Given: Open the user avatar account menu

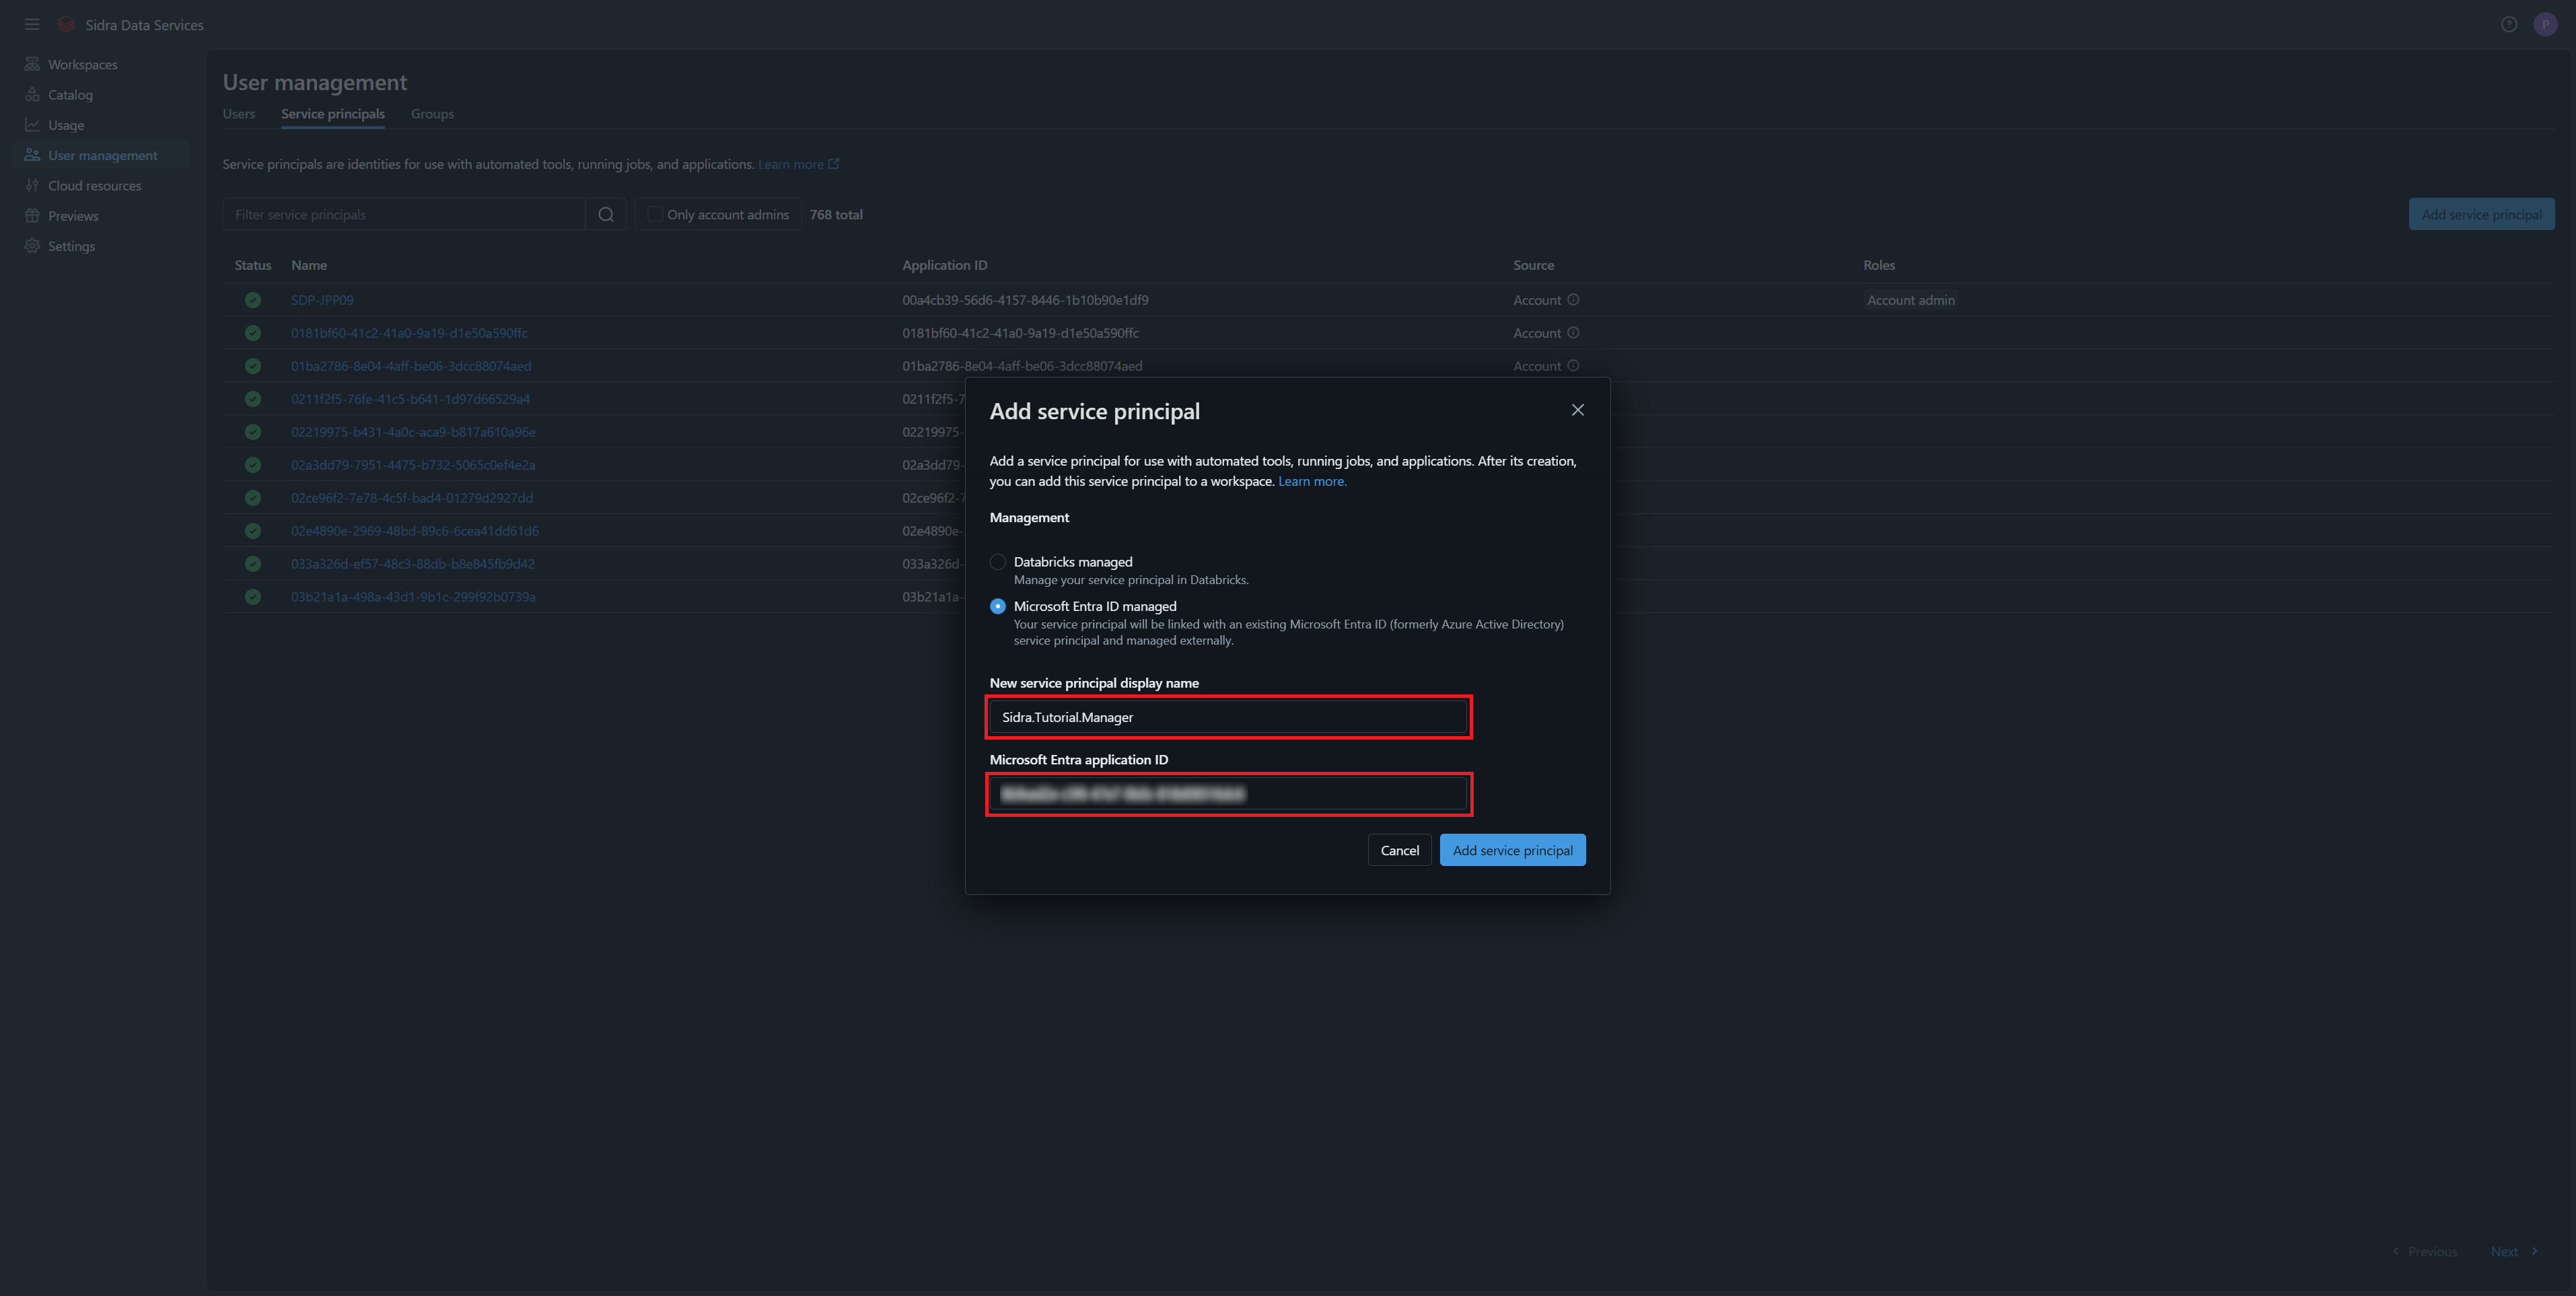Looking at the screenshot, I should 2545,24.
